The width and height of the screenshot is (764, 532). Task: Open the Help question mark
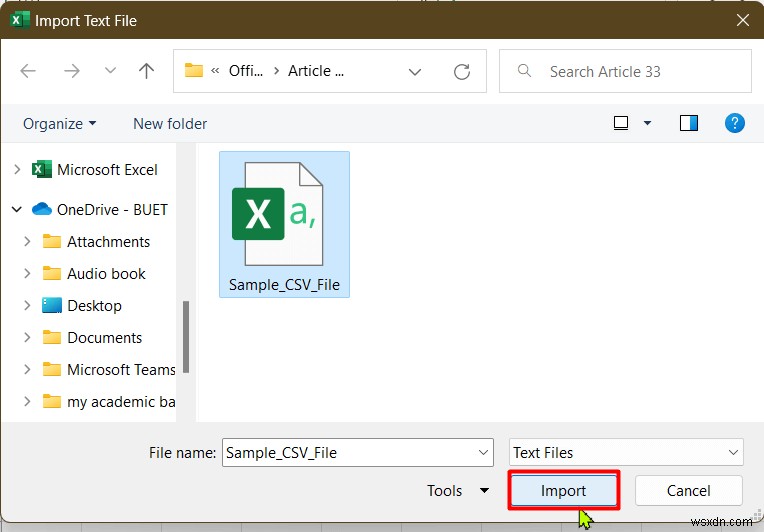click(x=734, y=123)
